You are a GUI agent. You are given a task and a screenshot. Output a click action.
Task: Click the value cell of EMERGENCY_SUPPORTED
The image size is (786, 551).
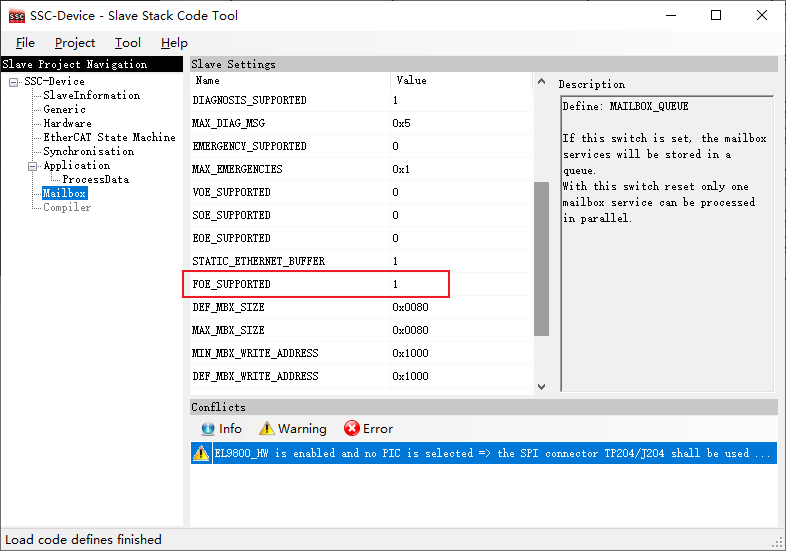(x=461, y=146)
